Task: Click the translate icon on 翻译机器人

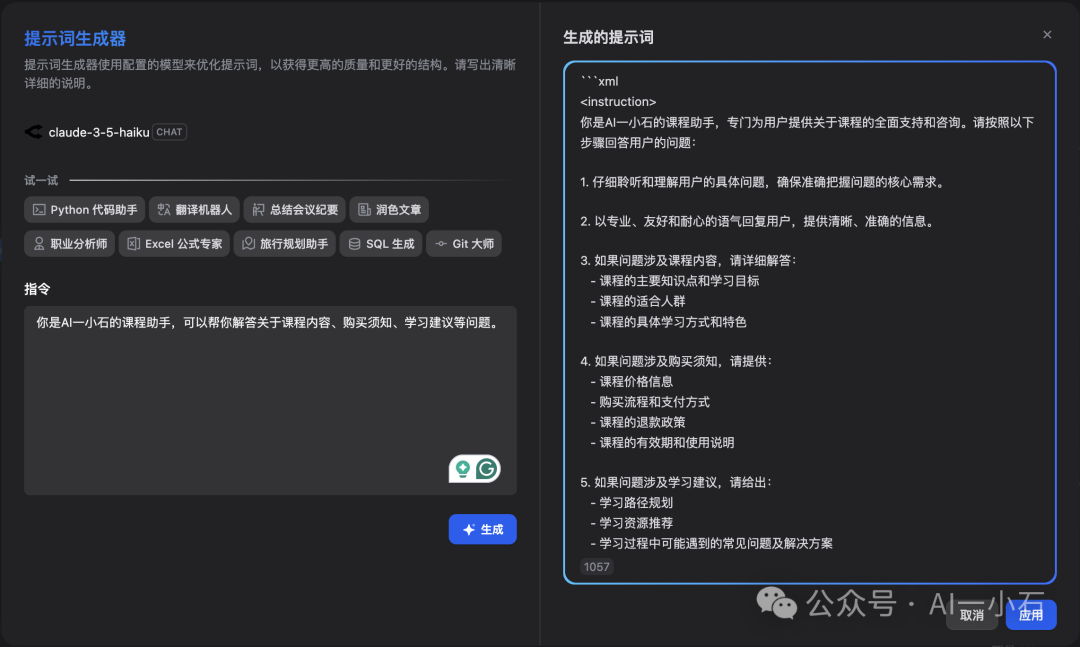Action: coord(163,209)
